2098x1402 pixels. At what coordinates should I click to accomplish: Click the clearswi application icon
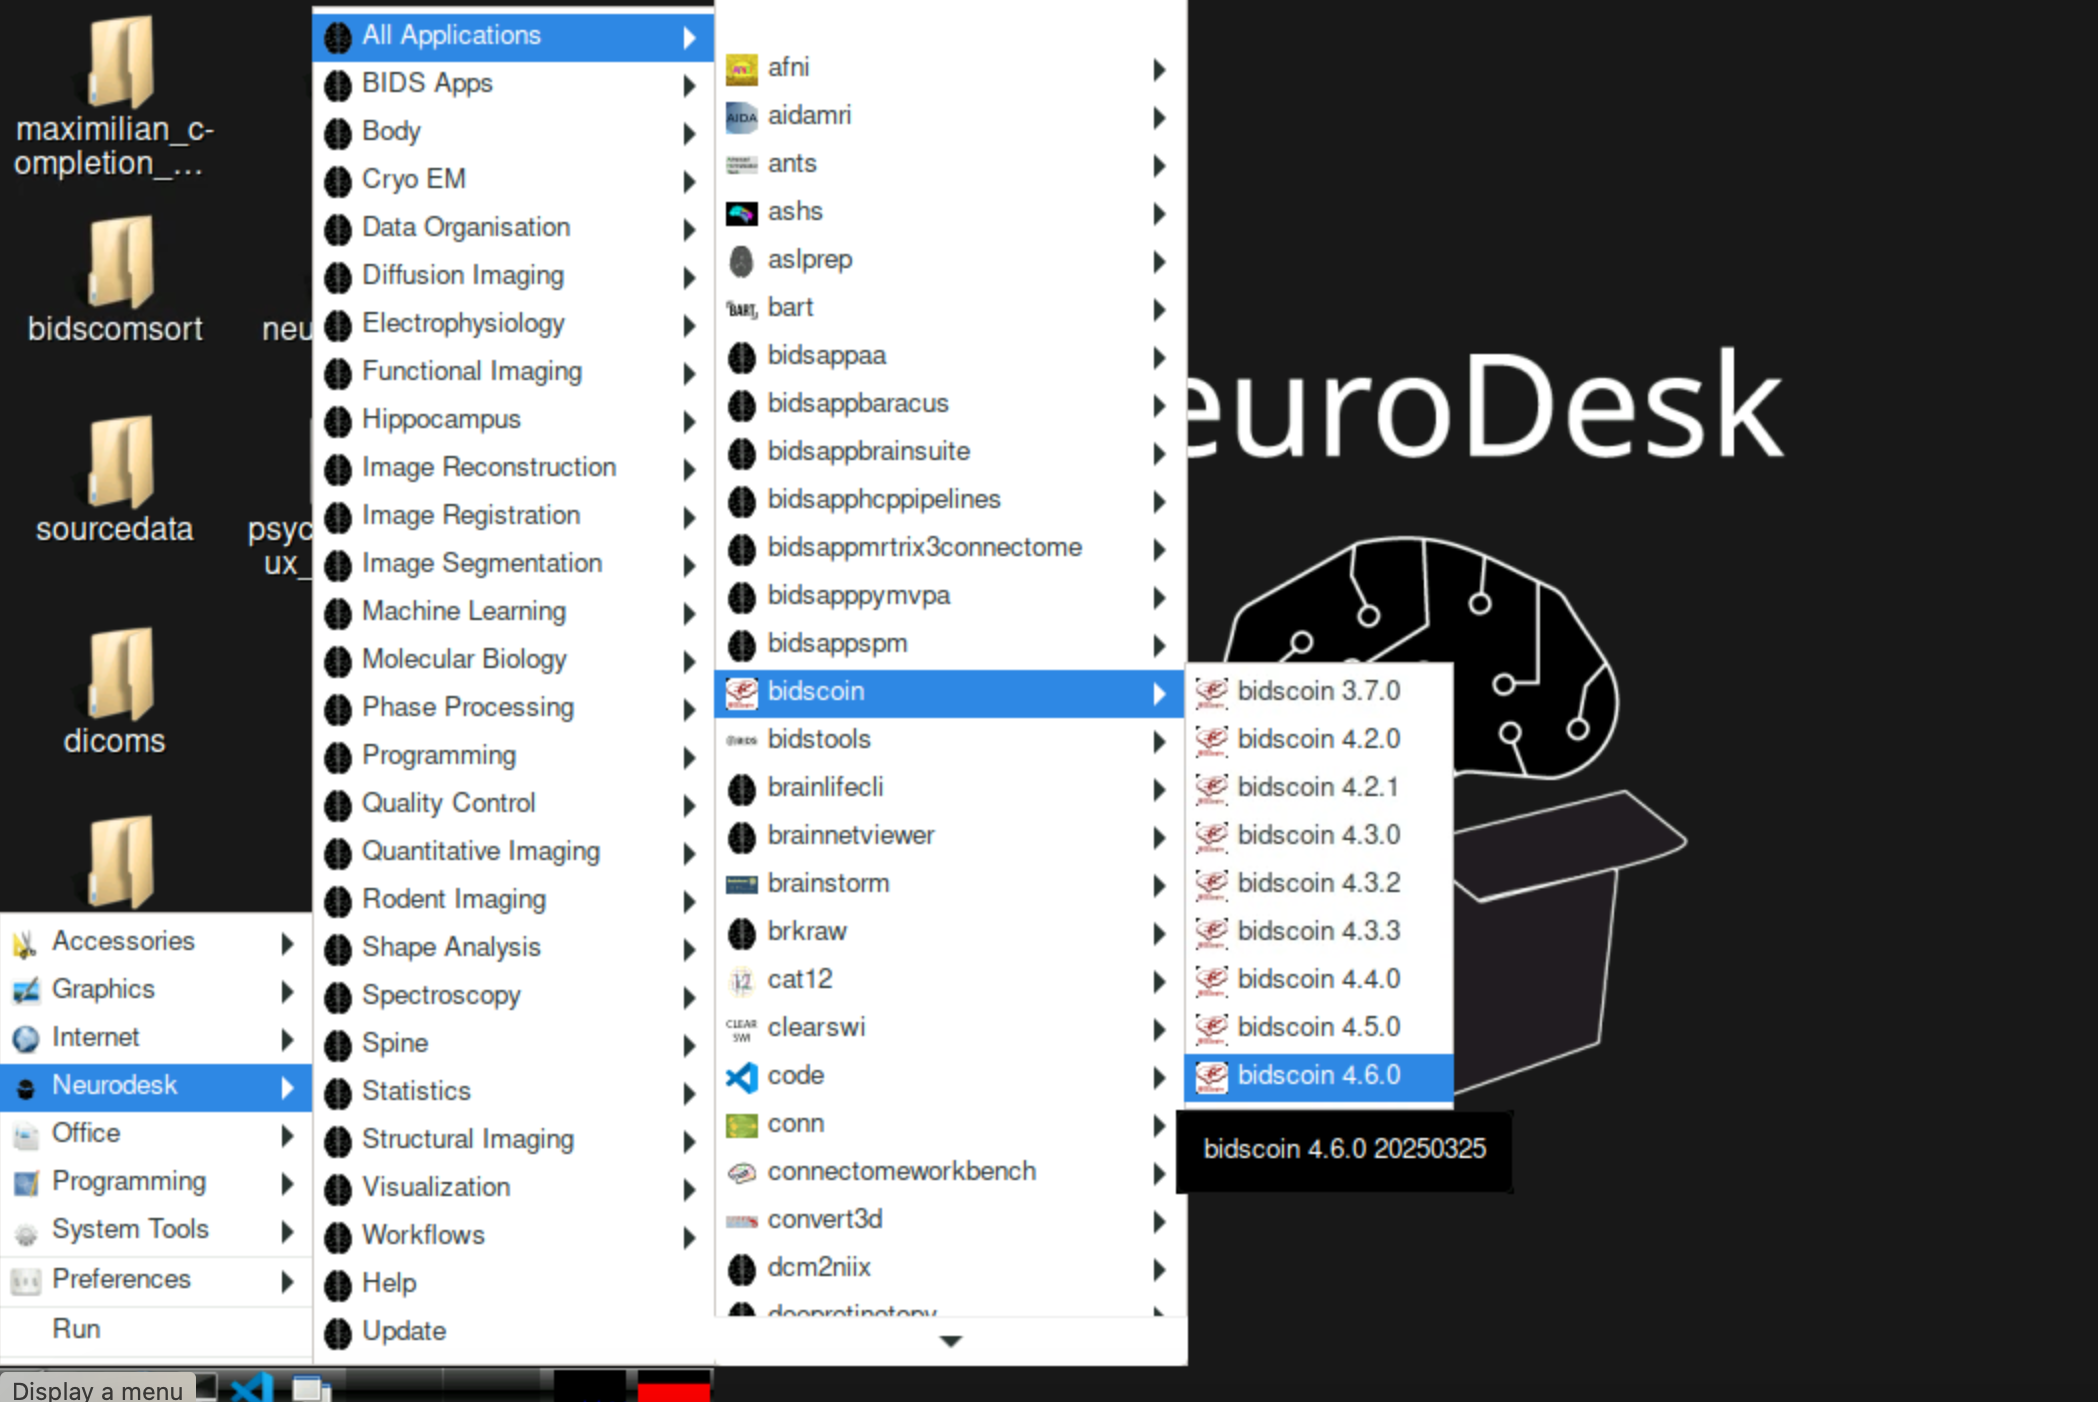click(741, 1029)
